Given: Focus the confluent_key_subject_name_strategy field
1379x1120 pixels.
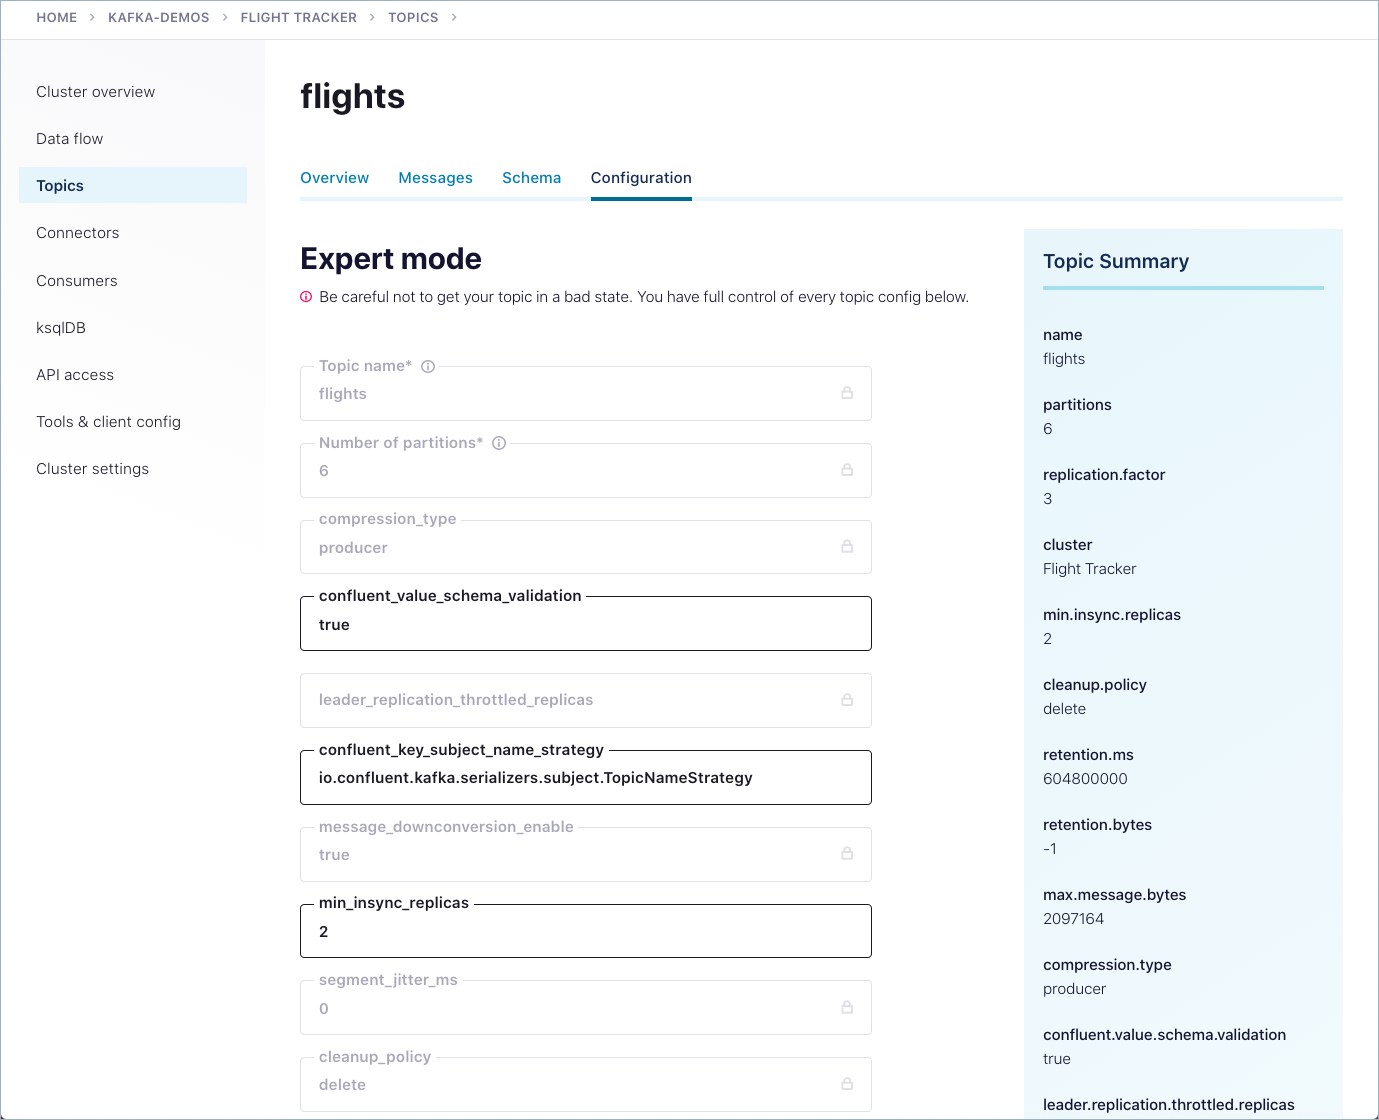Looking at the screenshot, I should [x=585, y=778].
